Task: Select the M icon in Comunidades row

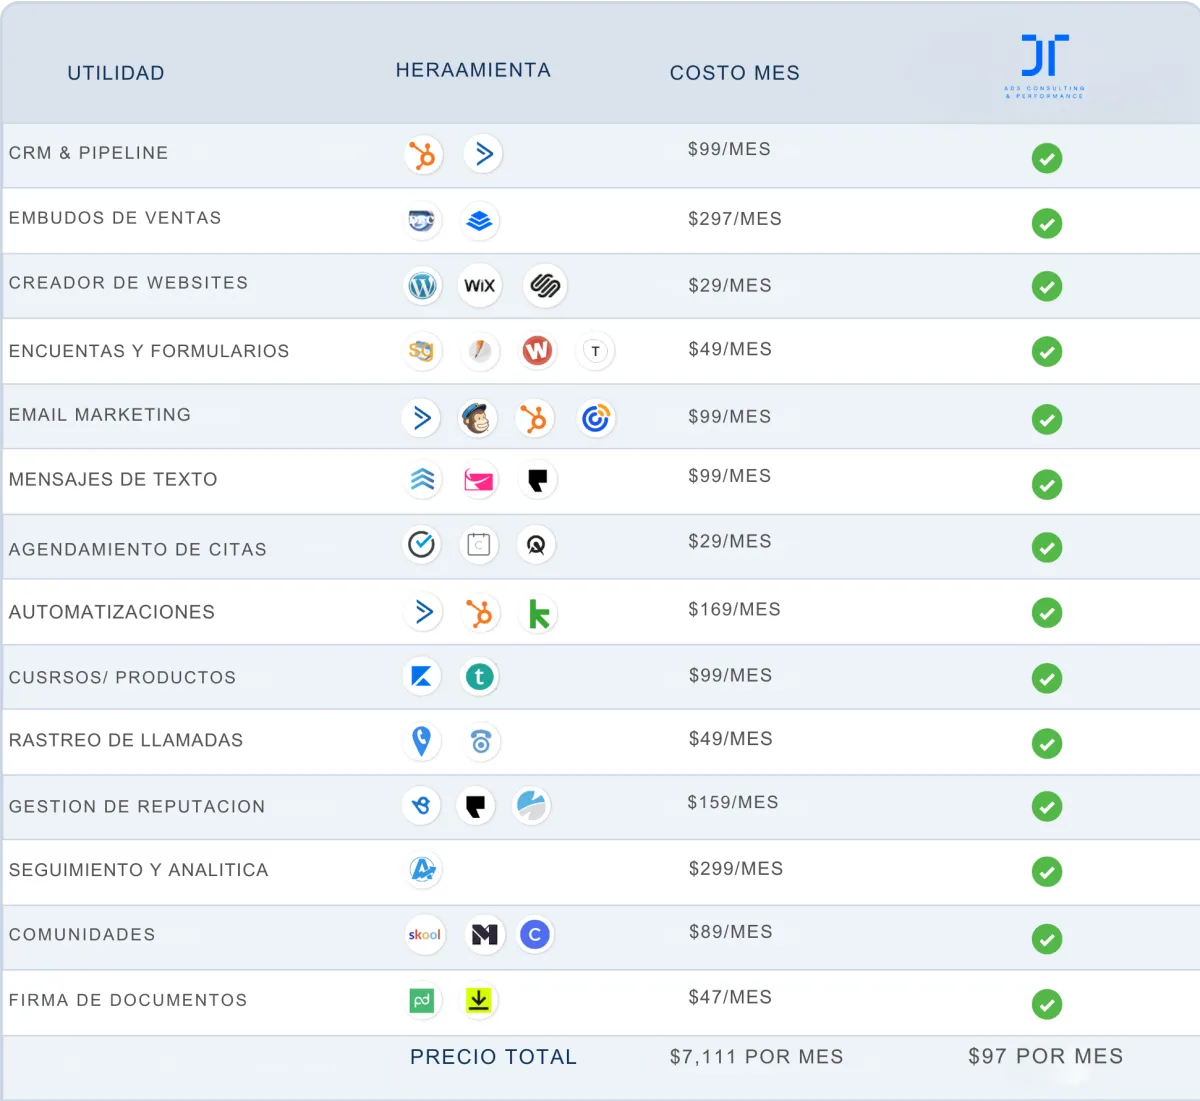Action: click(x=484, y=935)
